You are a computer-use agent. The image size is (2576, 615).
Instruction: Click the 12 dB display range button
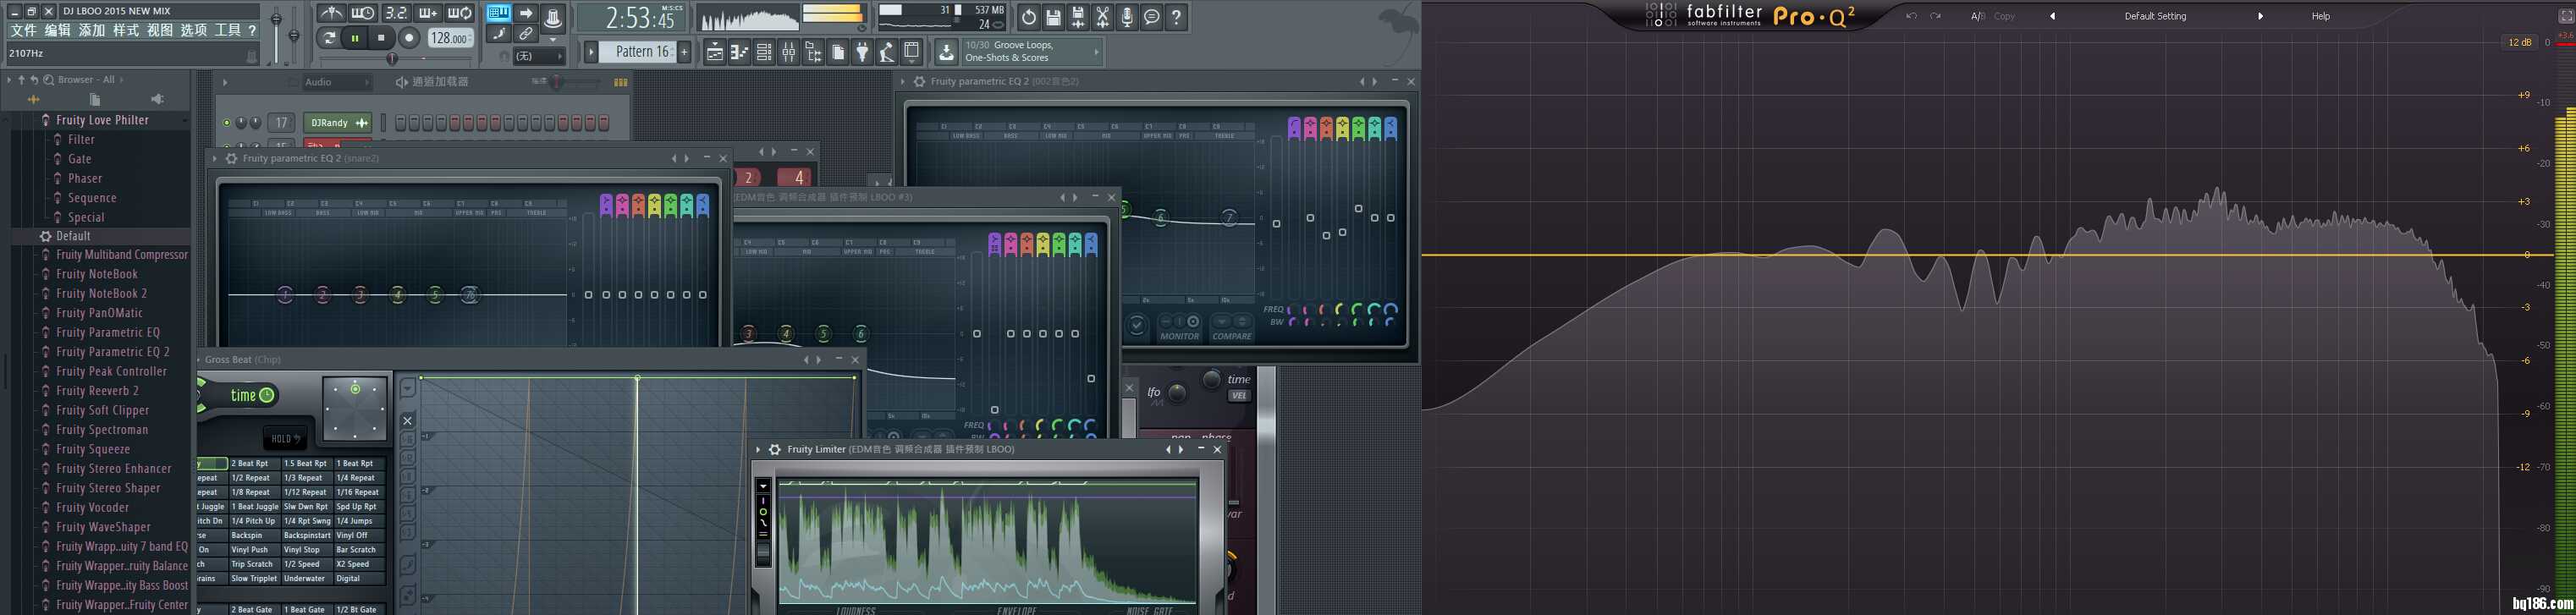click(2518, 42)
